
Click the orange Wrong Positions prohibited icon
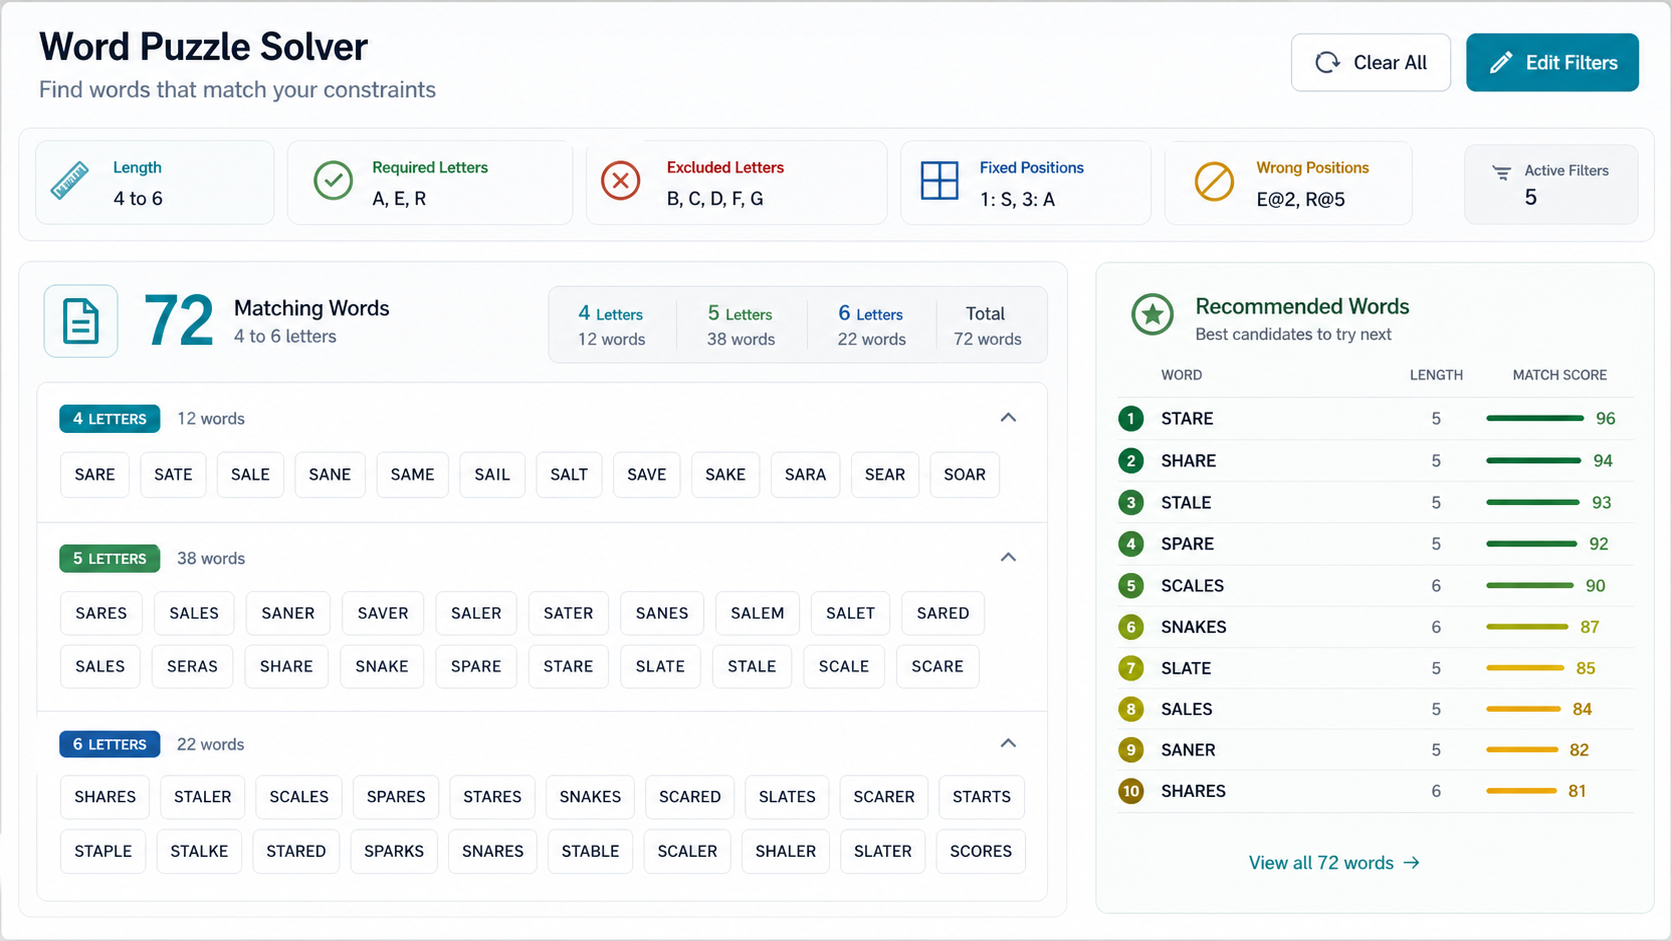click(1214, 182)
